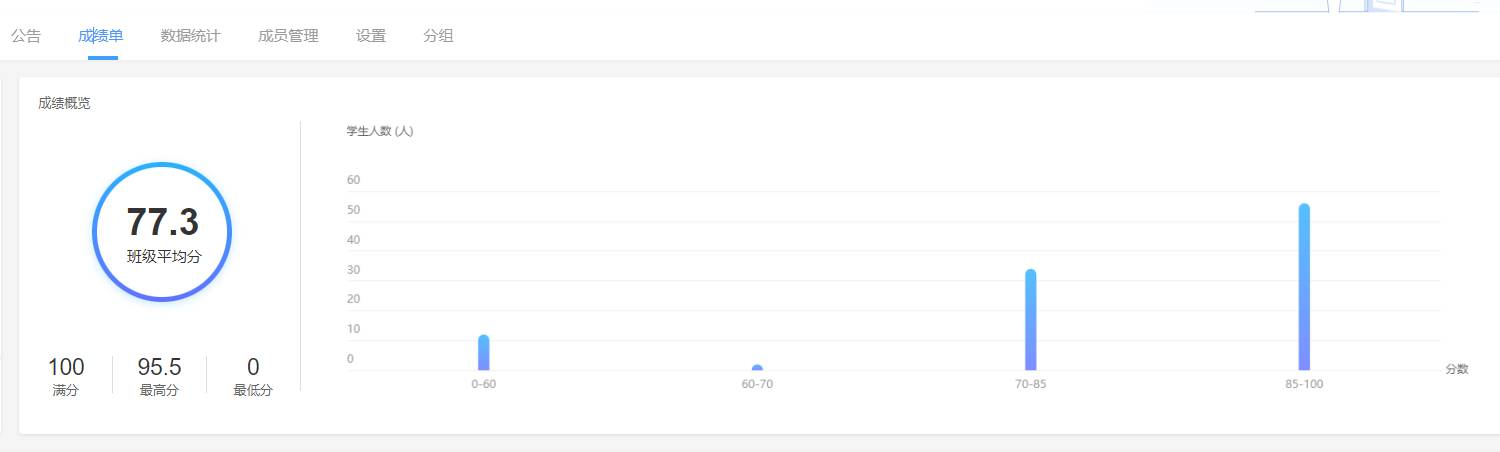
Task: Click the 满分 value of 100
Action: tap(66, 367)
